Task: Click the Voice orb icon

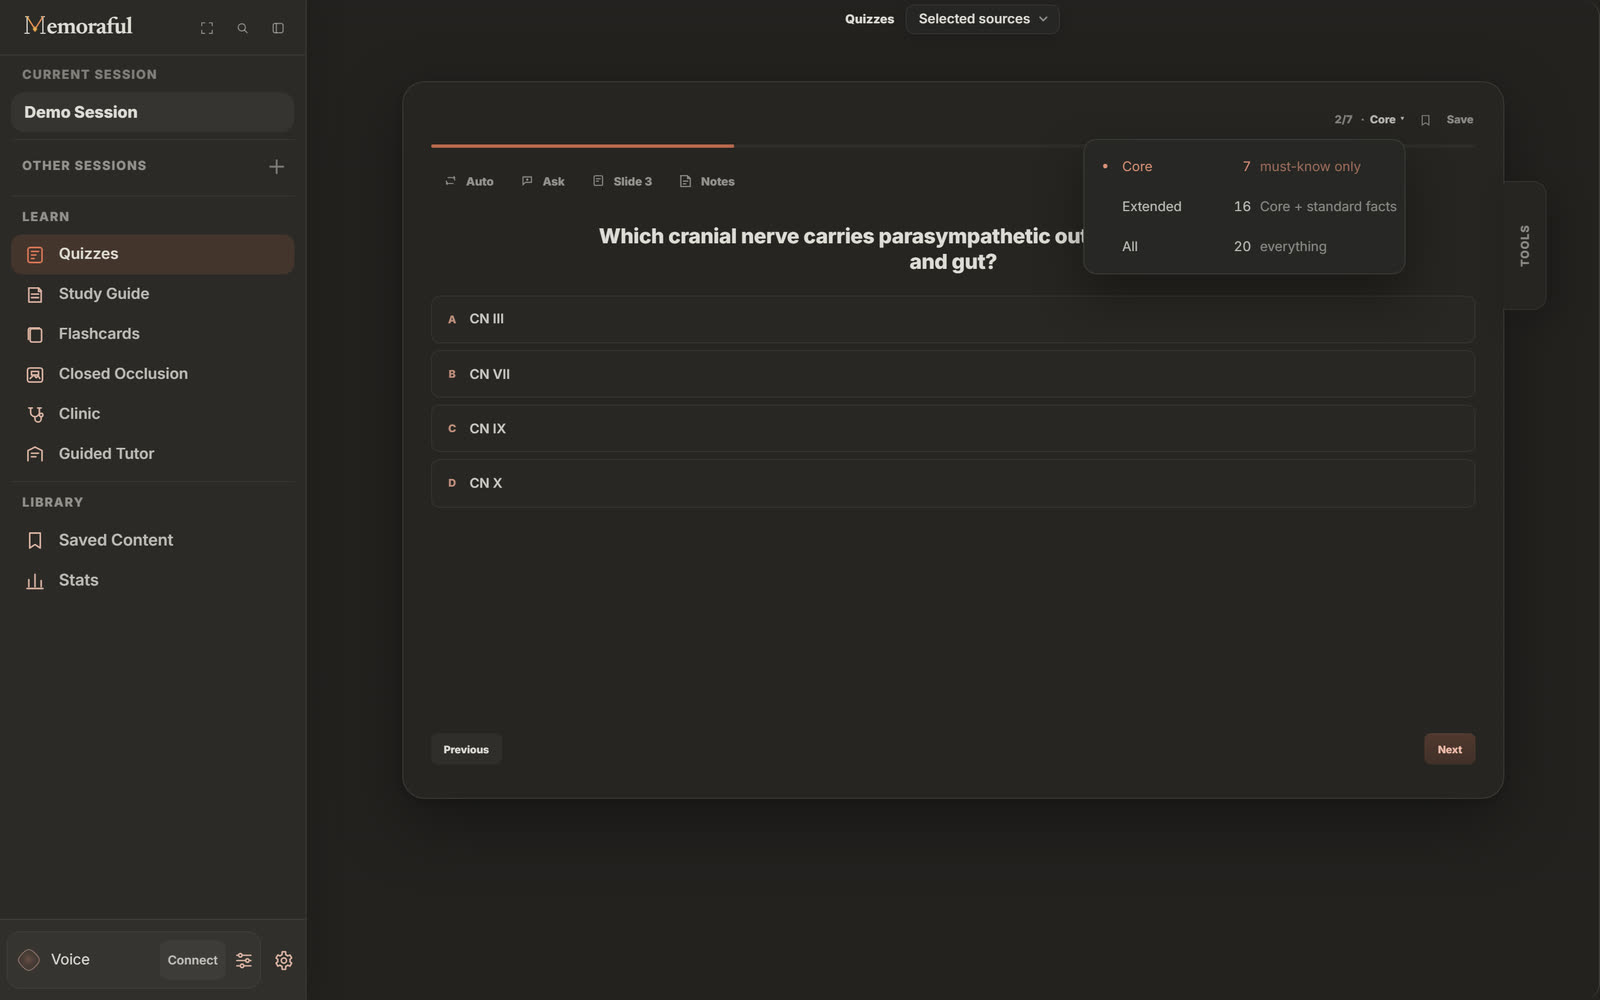Action: [x=29, y=960]
